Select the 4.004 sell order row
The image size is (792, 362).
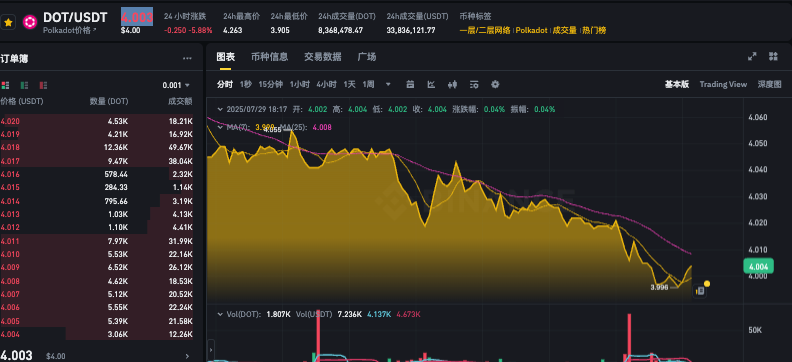96,334
